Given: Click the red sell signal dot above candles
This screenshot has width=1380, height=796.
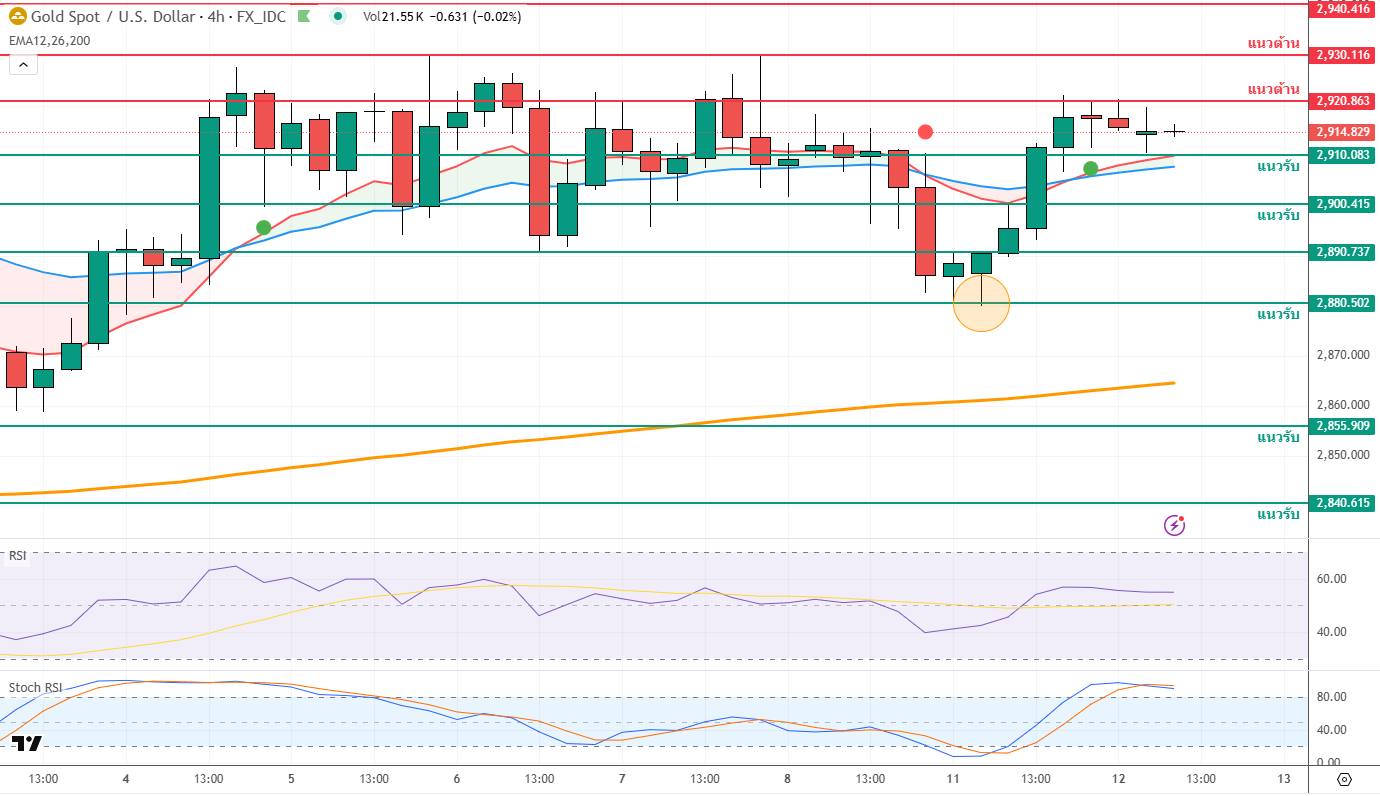Looking at the screenshot, I should click(x=926, y=132).
